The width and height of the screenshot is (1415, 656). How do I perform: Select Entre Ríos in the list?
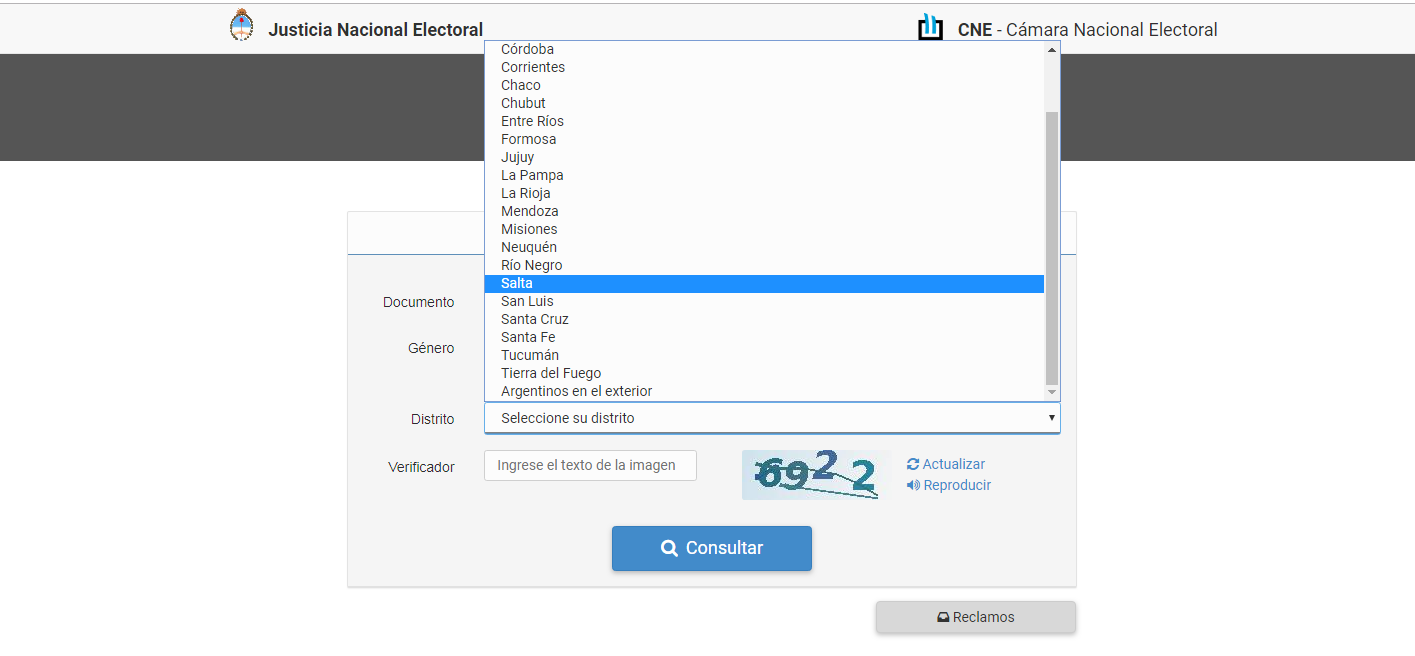pos(532,121)
